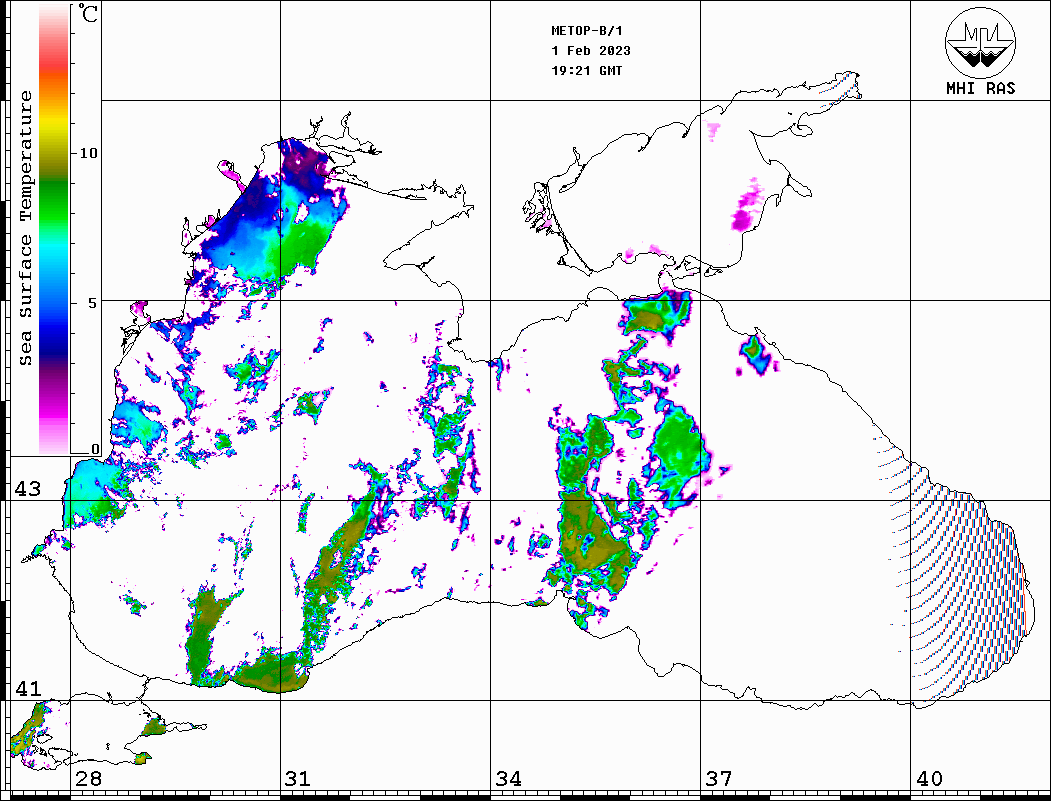Click the '°C' unit label

click(88, 13)
